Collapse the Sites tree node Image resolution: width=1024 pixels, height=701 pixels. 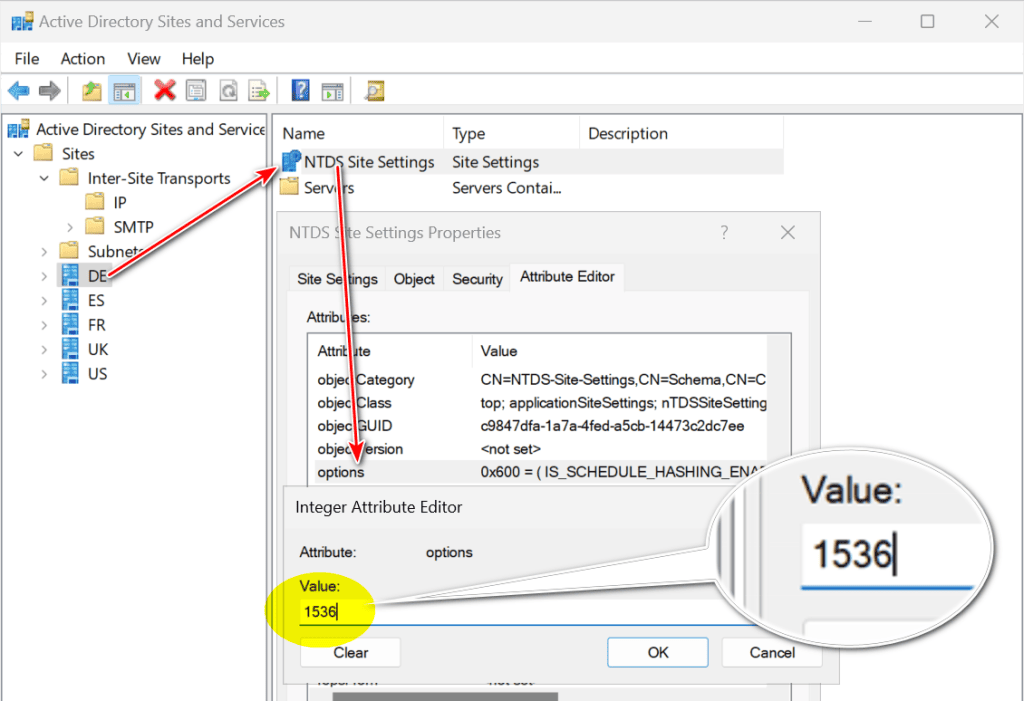(x=18, y=154)
